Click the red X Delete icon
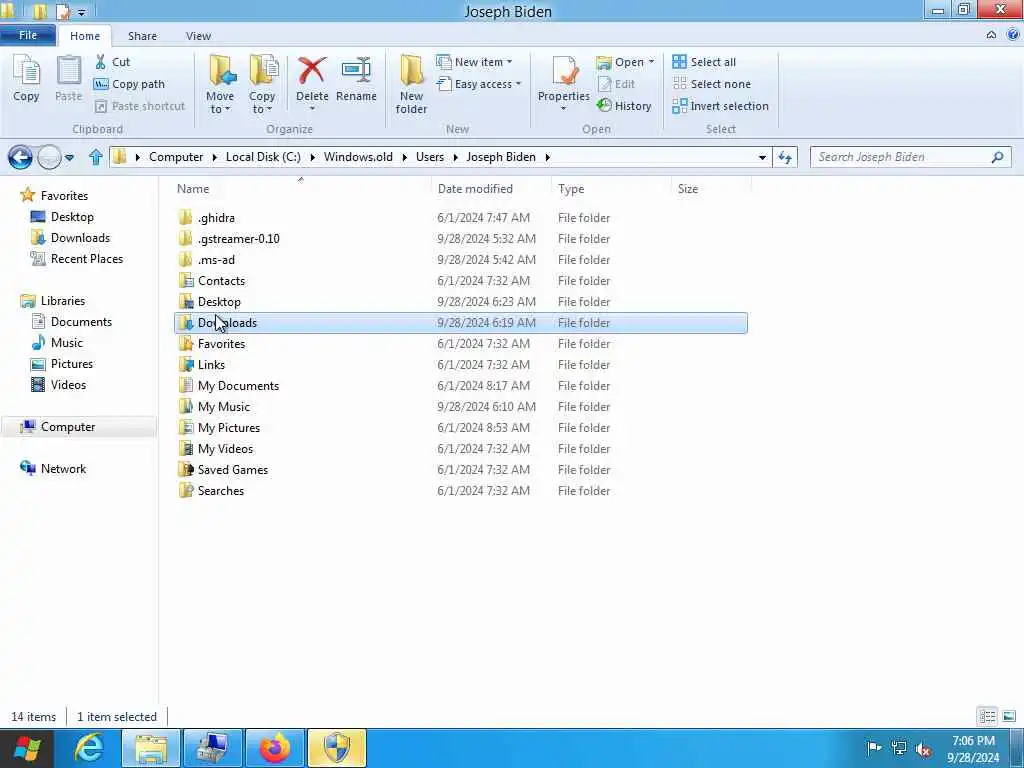Screen dimensions: 1024x768 312,71
